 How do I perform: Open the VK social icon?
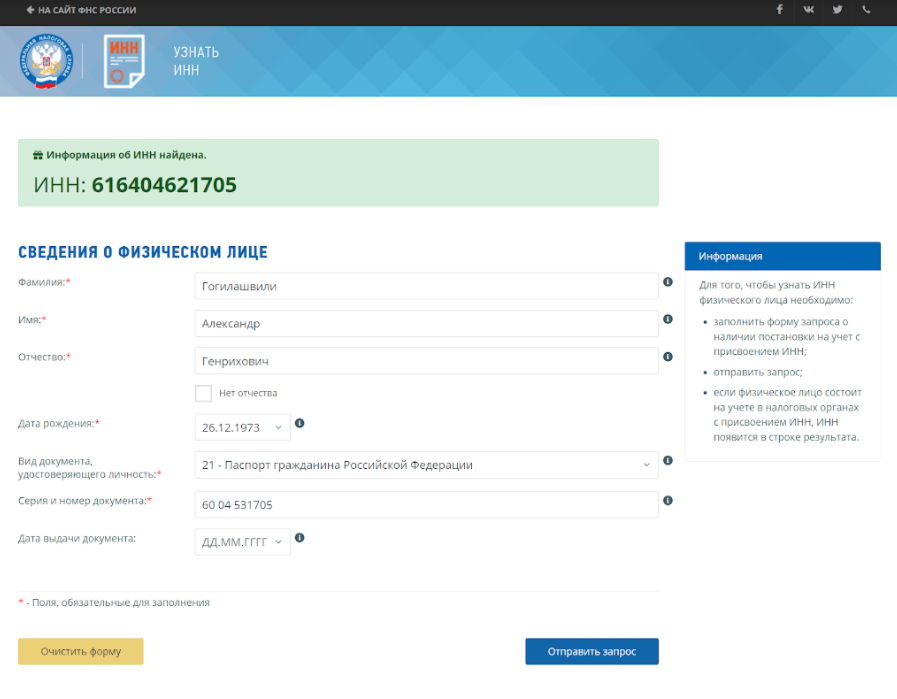coord(808,10)
